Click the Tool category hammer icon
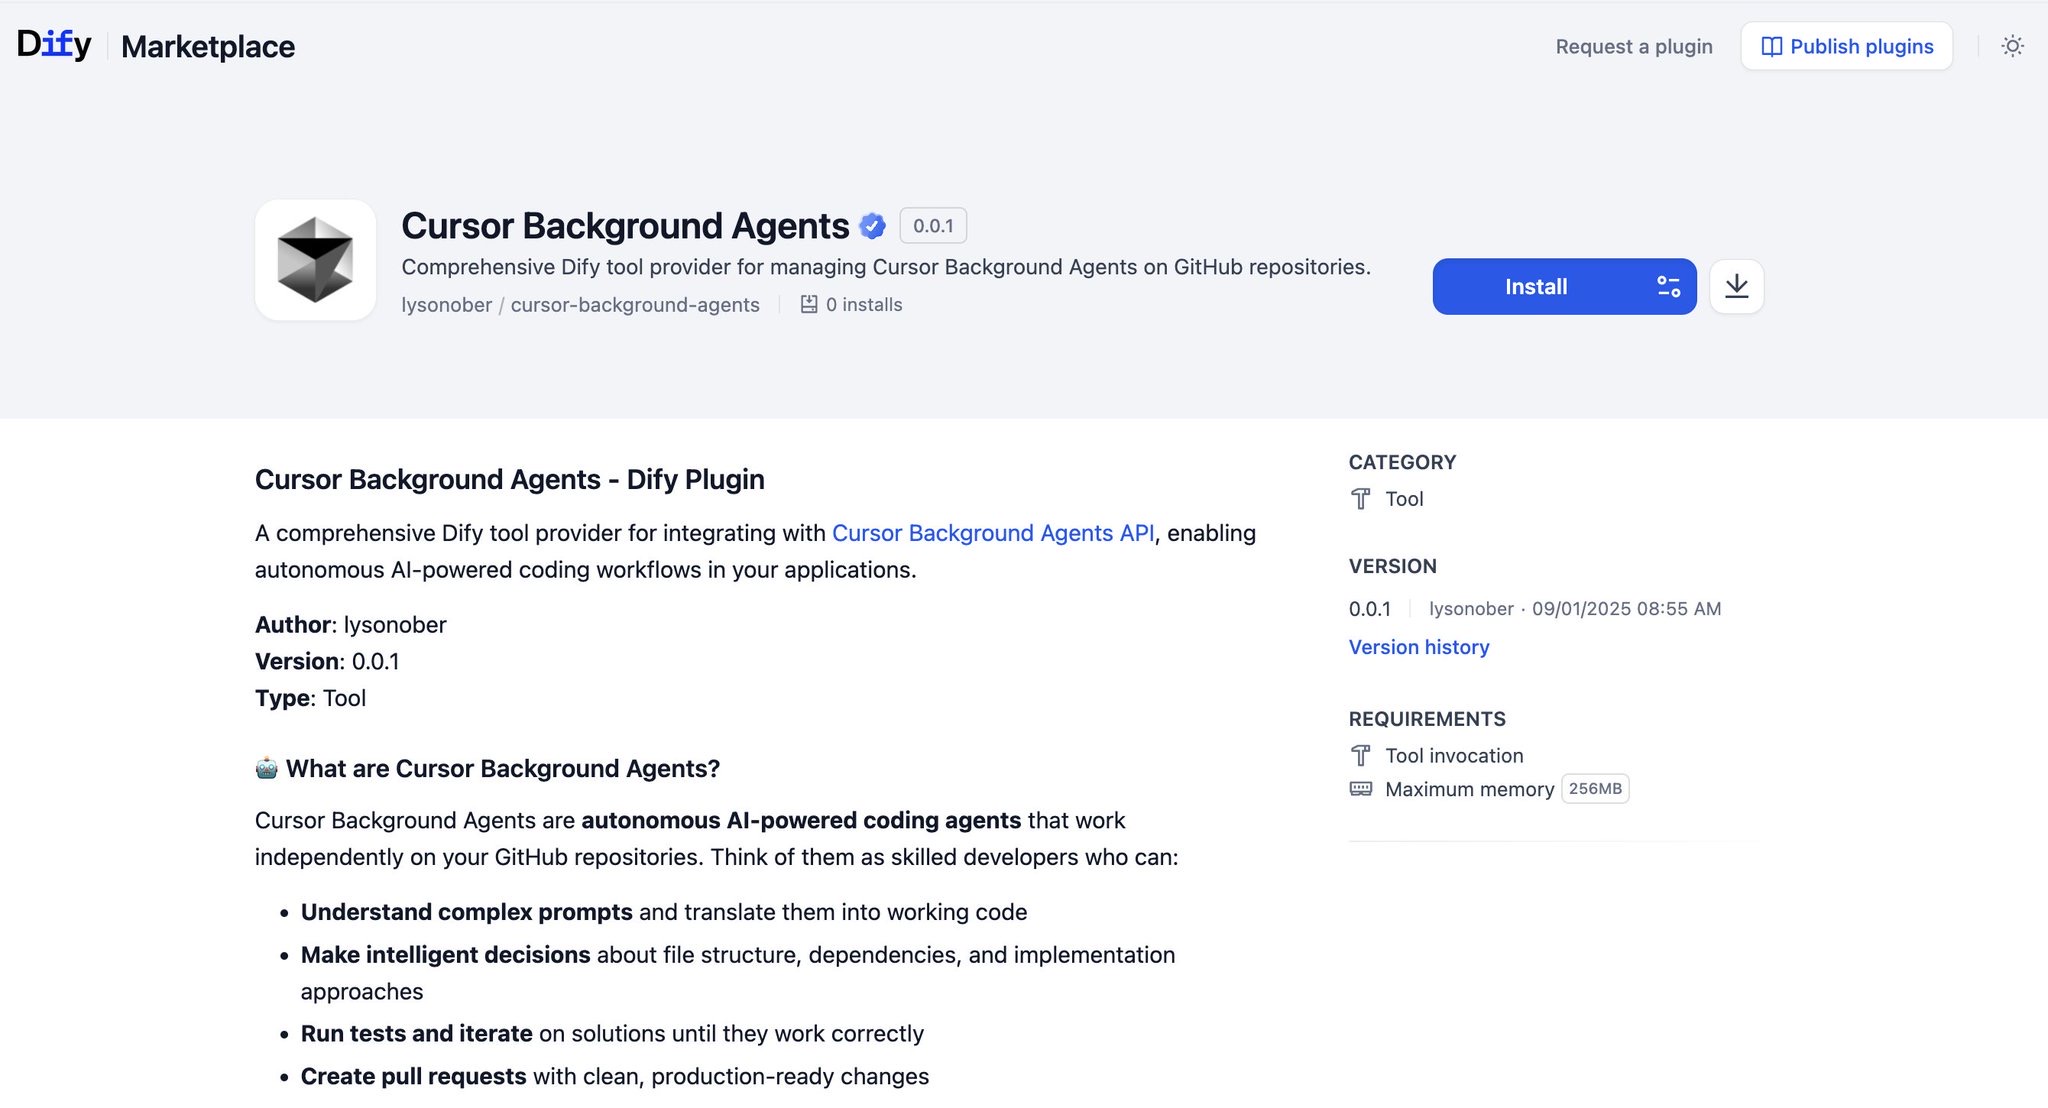Image resolution: width=2048 pixels, height=1108 pixels. point(1361,499)
